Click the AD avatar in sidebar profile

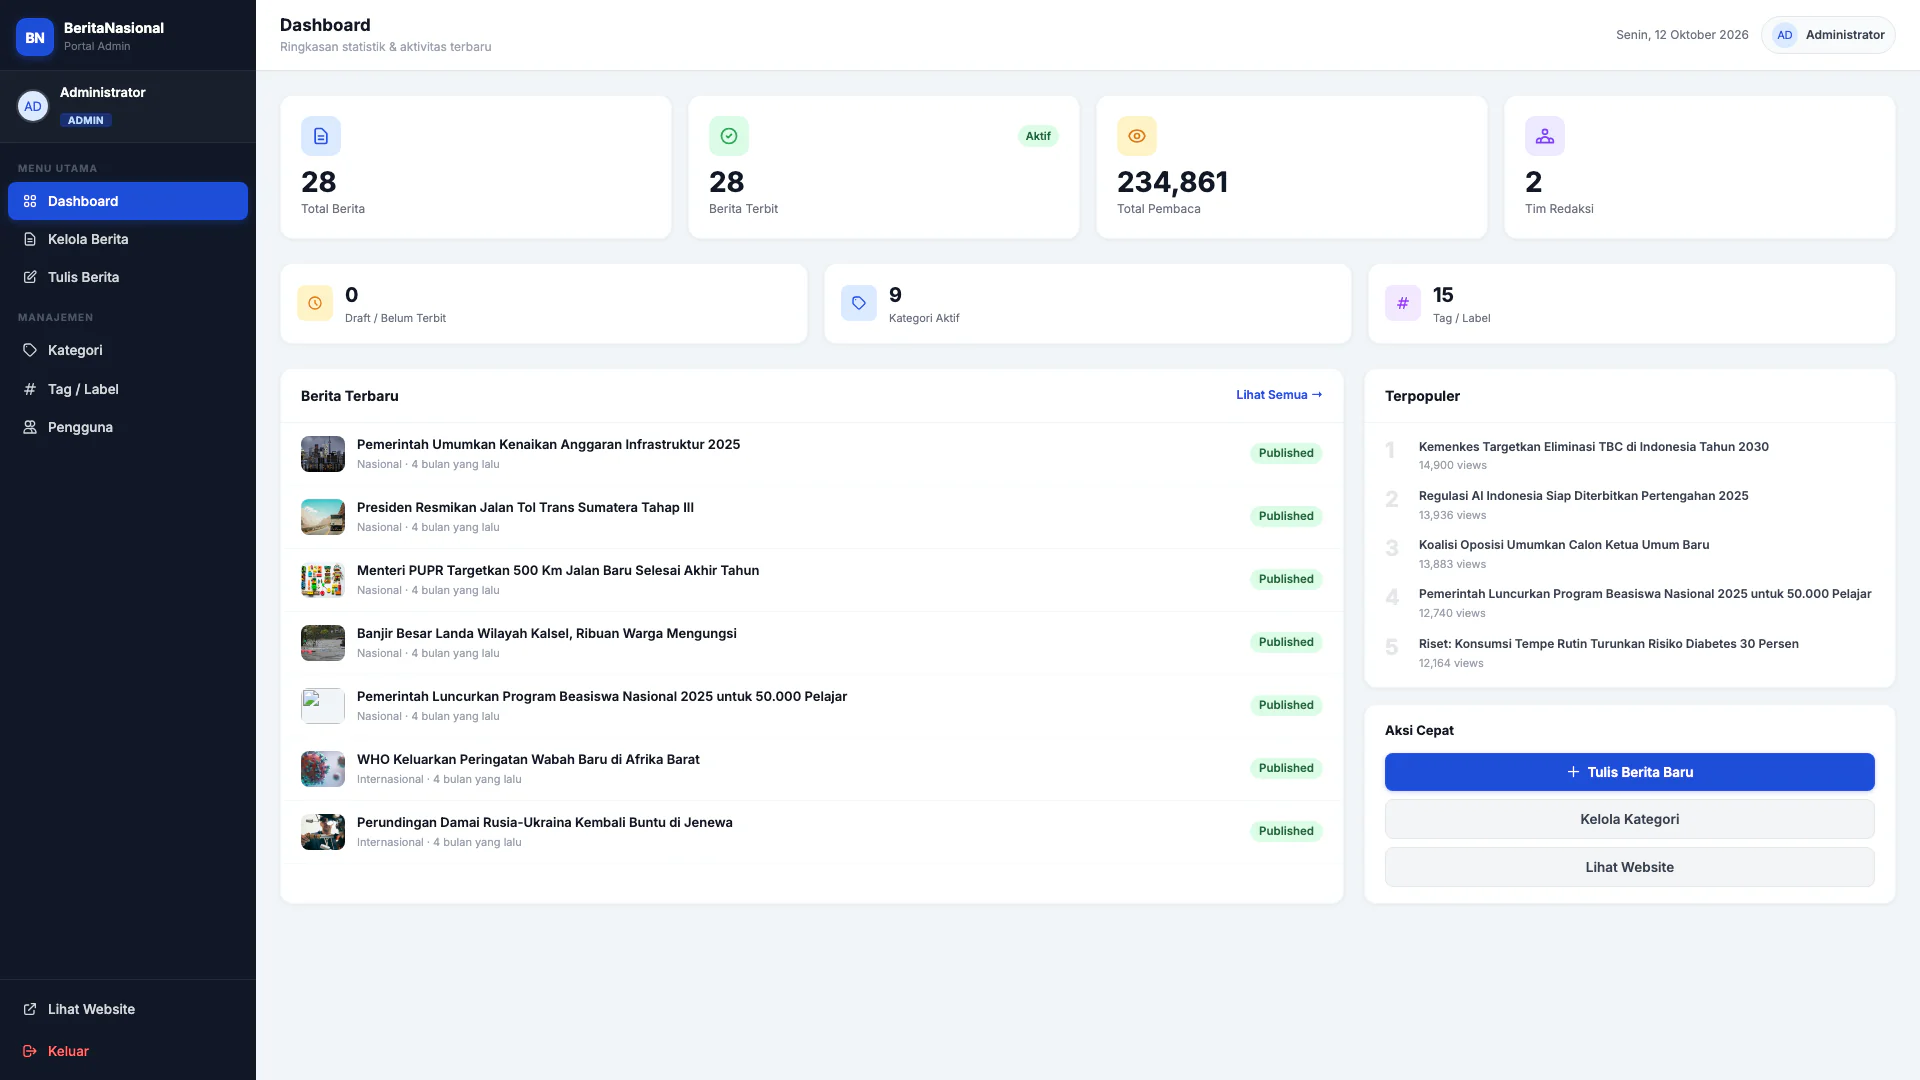tap(33, 106)
